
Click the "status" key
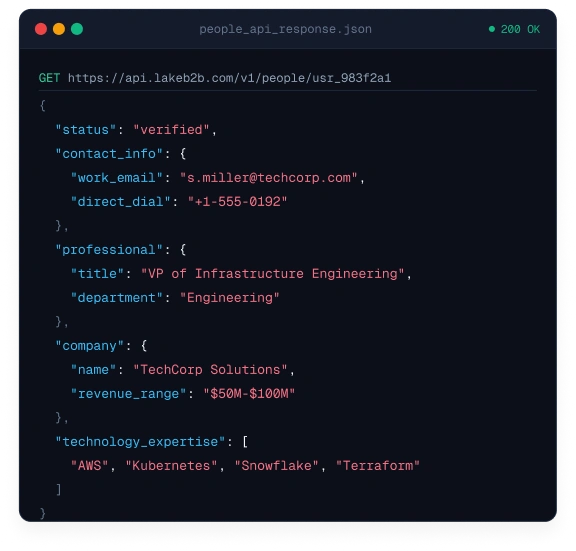click(86, 130)
